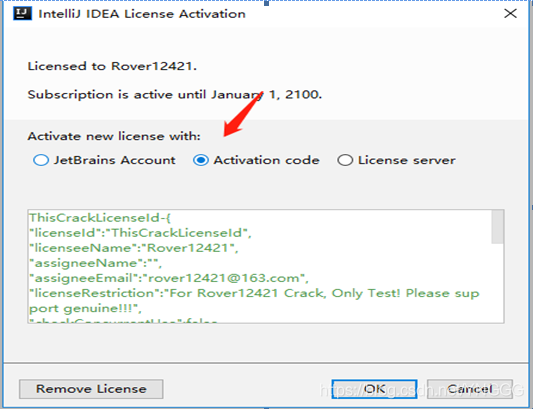Select the License server radio option
Viewport: 533px width, 409px height.
396,160
